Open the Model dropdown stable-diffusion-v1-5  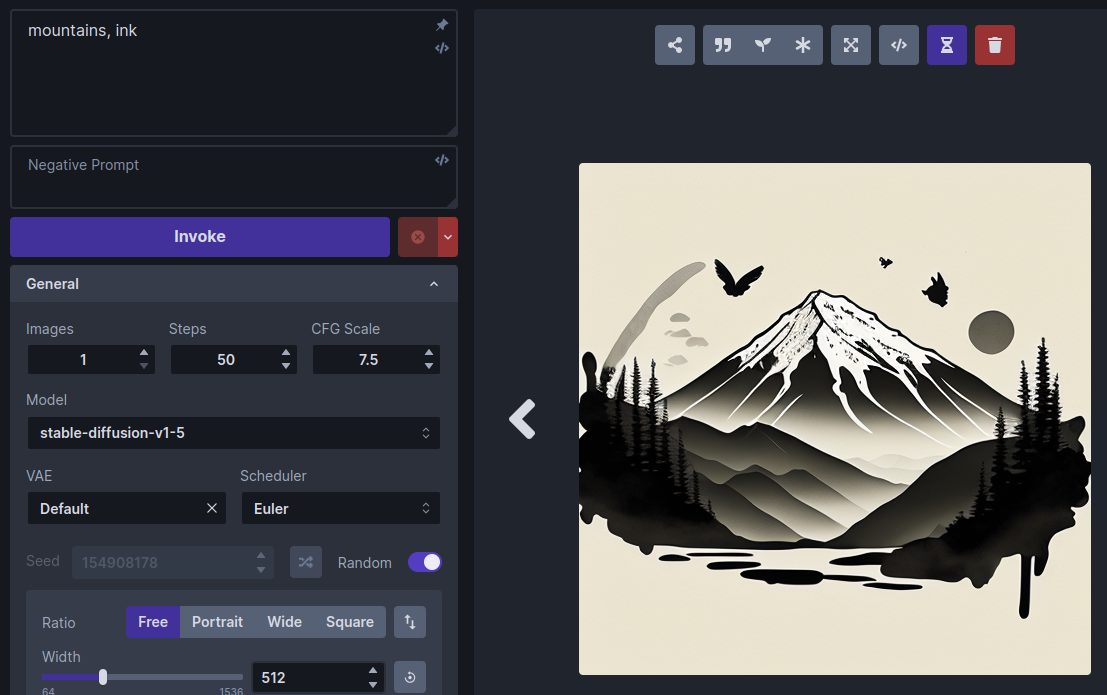pyautogui.click(x=233, y=433)
